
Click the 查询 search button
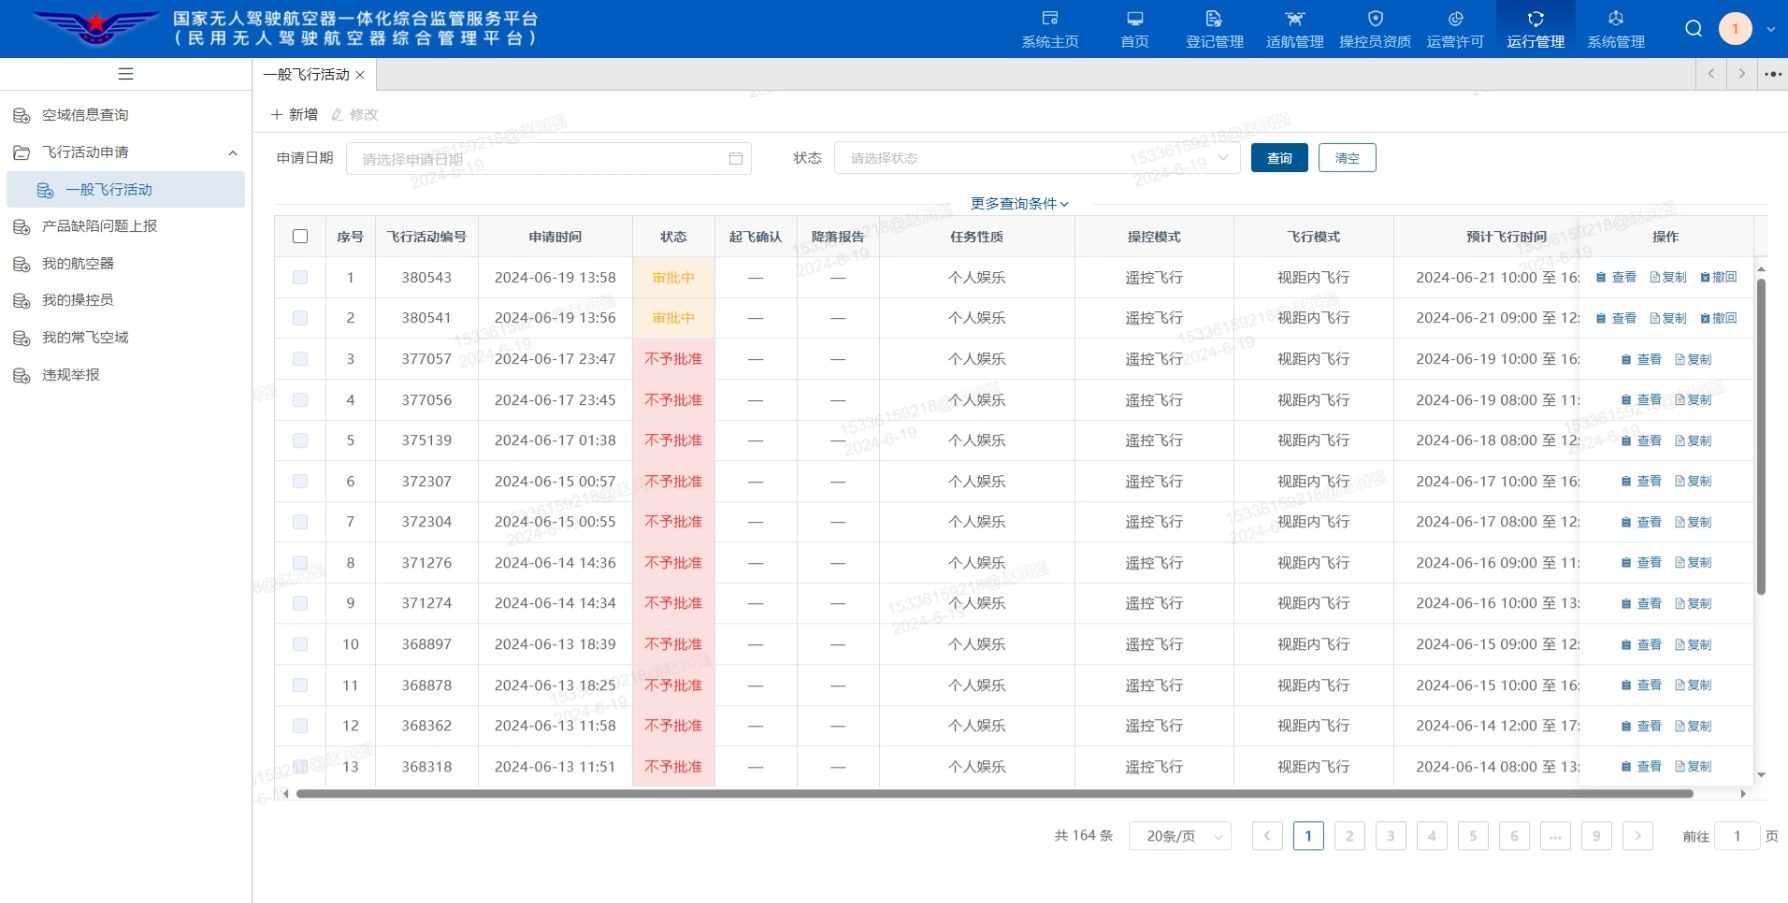pos(1279,158)
